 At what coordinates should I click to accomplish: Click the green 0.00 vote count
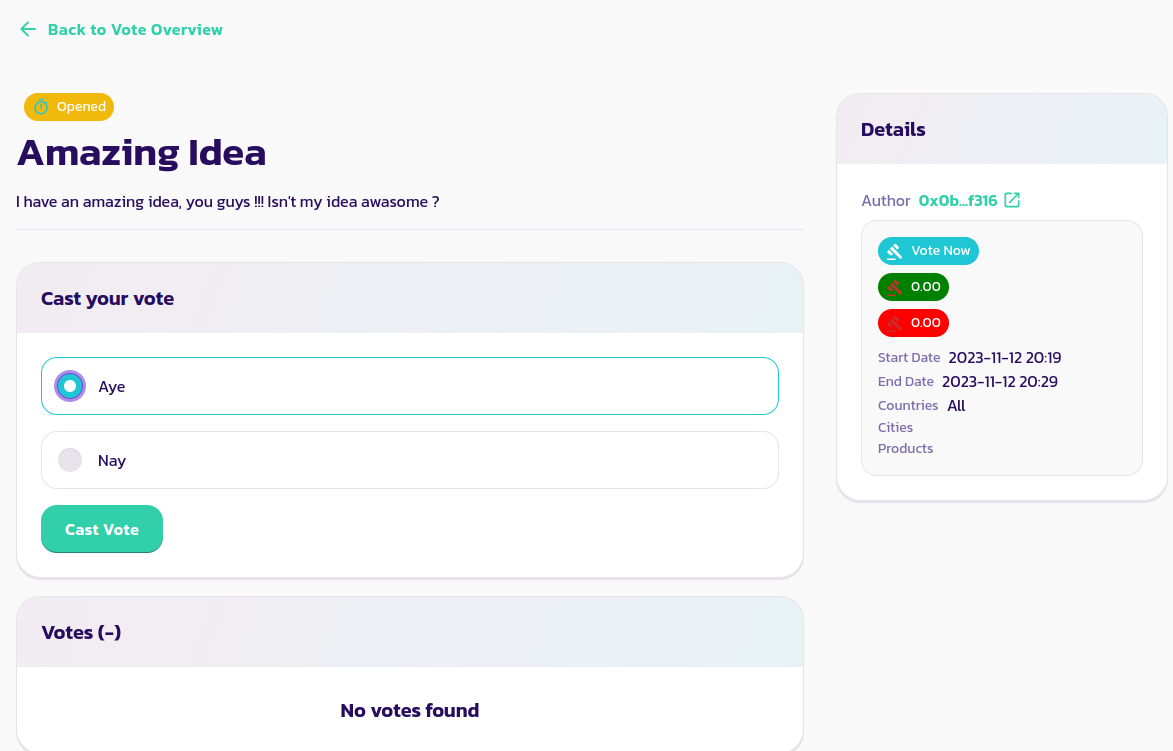coord(925,287)
